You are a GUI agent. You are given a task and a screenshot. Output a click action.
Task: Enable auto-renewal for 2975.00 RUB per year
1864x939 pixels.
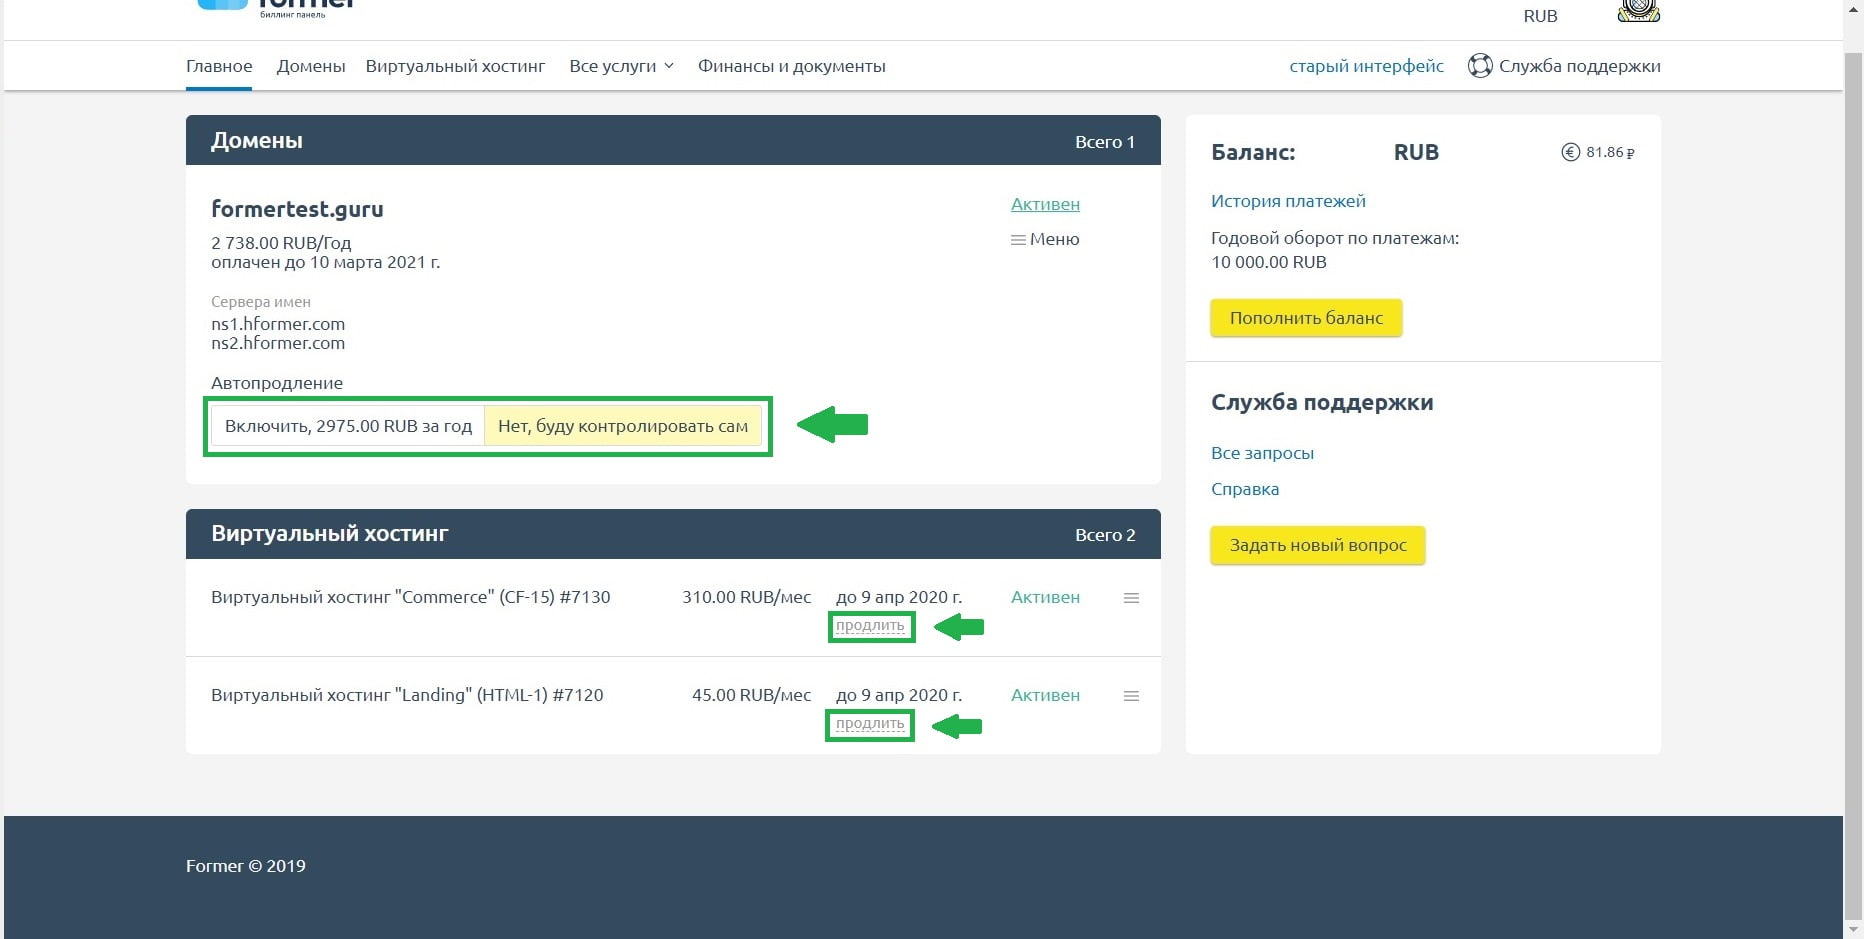348,426
